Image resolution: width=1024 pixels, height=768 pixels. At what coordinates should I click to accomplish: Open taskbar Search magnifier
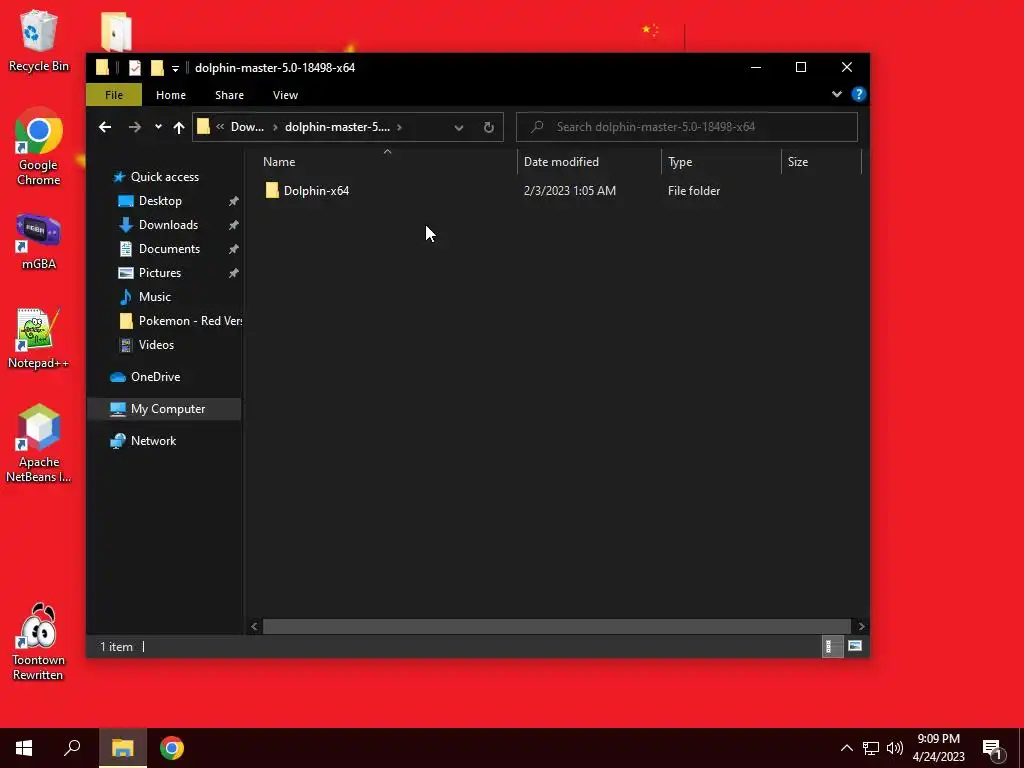coord(72,748)
